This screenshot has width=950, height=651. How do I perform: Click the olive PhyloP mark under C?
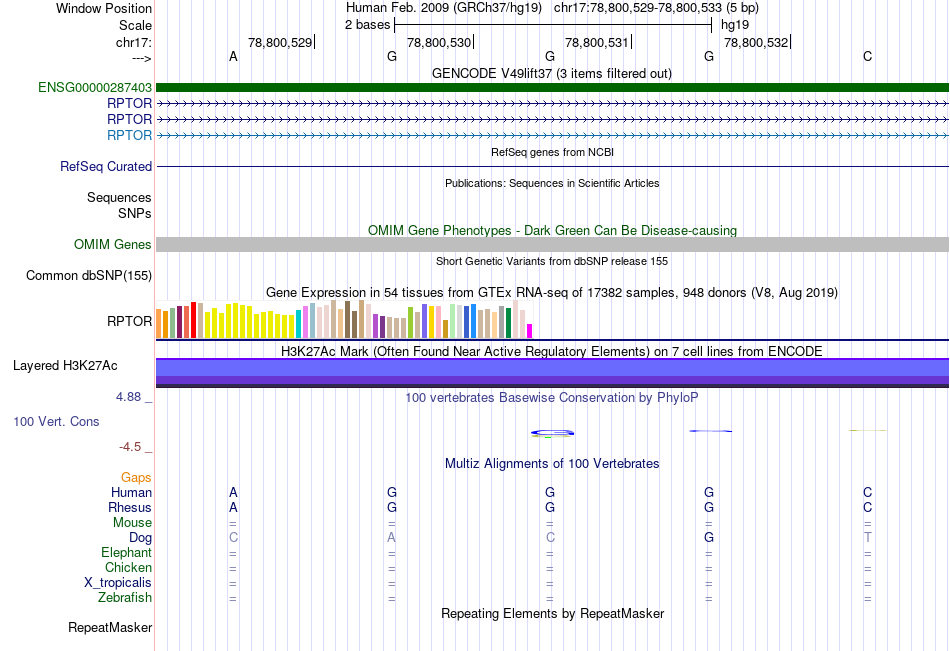(x=868, y=430)
